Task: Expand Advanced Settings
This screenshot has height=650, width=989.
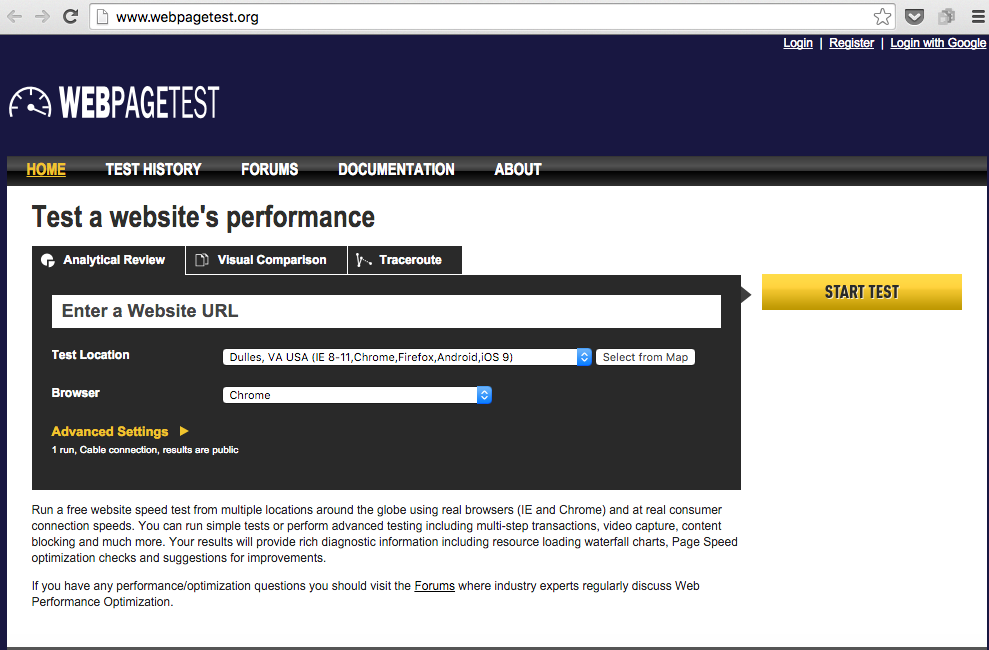Action: click(120, 432)
